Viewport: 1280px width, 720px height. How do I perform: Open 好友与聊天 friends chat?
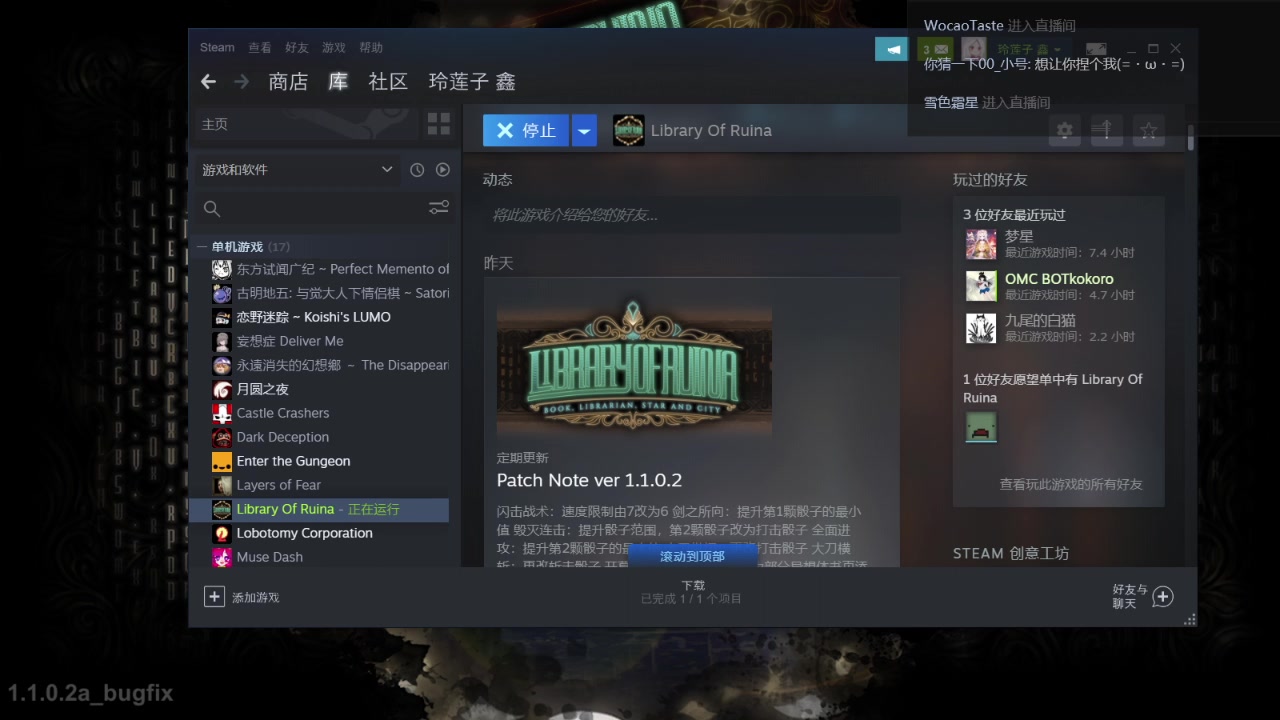[1142, 597]
